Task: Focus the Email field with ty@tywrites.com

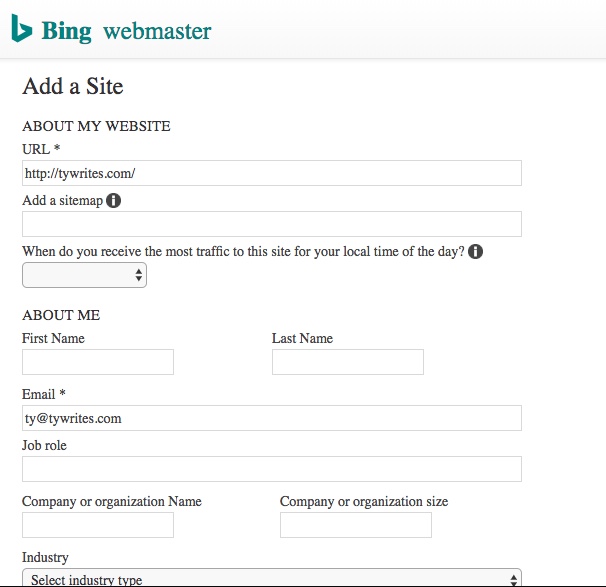Action: click(272, 418)
